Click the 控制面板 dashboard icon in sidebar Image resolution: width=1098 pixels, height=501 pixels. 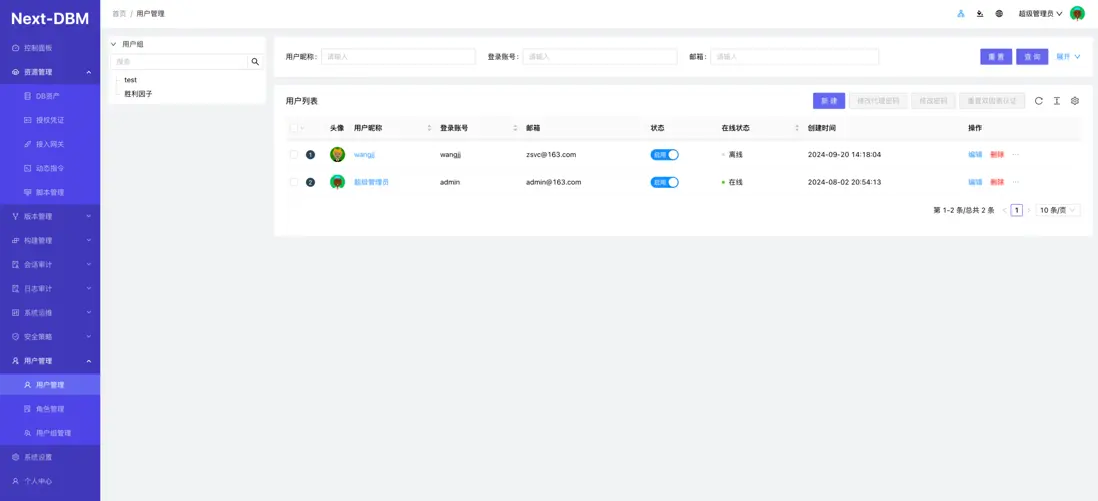coord(15,48)
